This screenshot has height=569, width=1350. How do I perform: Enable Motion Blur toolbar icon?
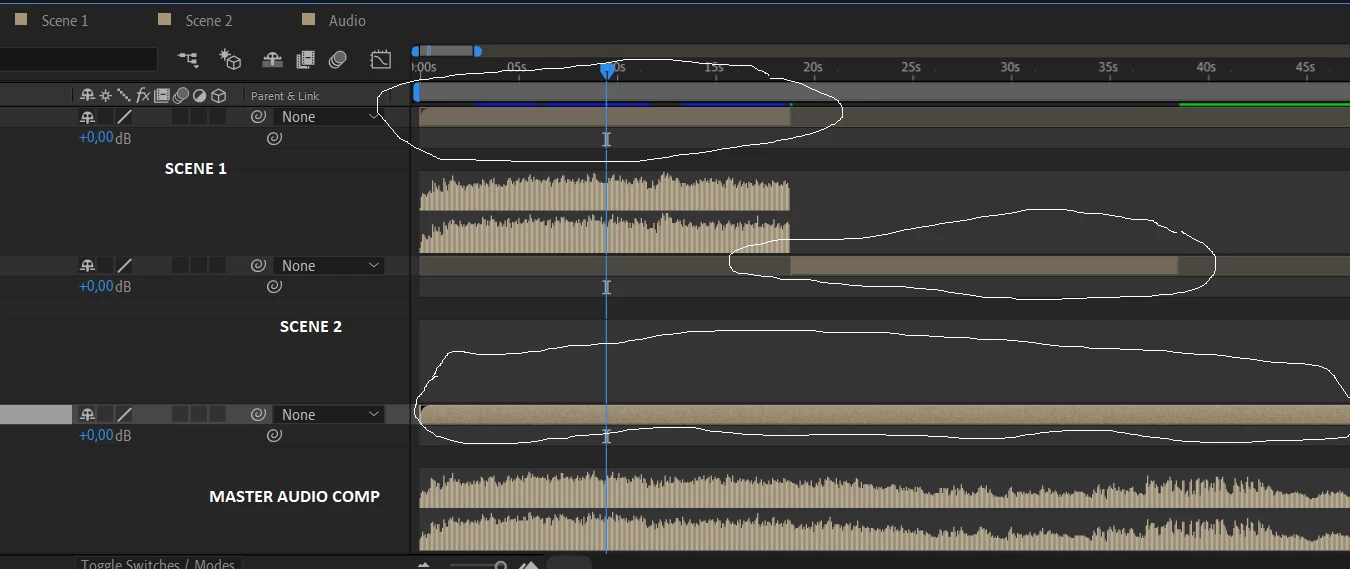click(x=337, y=60)
